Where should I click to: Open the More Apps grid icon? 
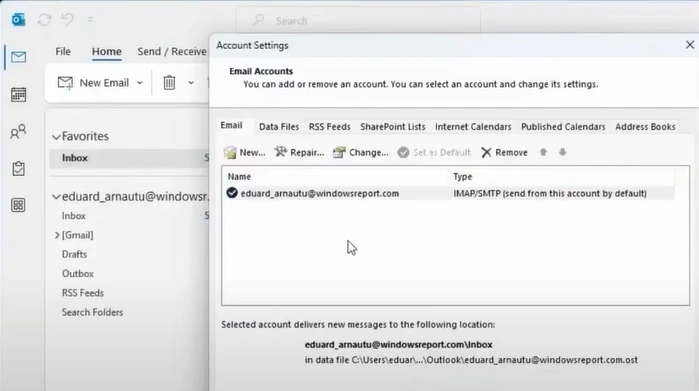point(18,205)
